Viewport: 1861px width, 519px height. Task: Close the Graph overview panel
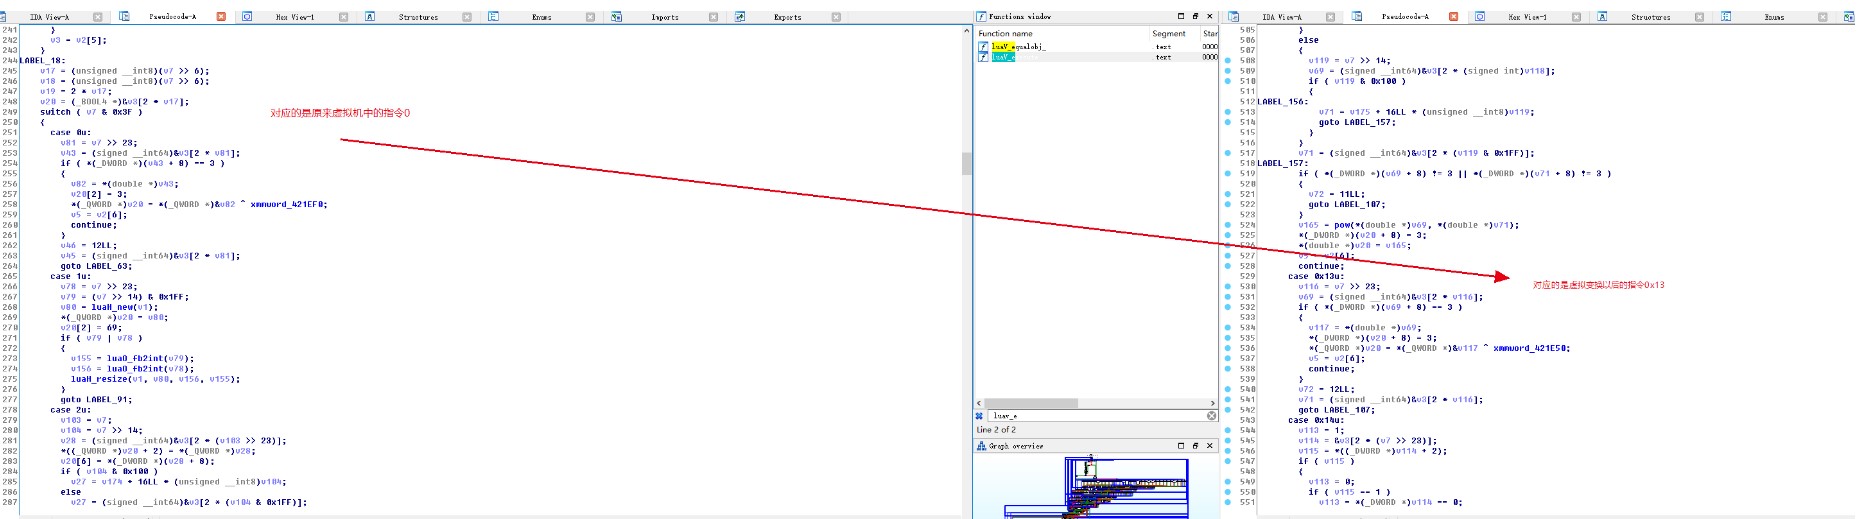(1209, 446)
